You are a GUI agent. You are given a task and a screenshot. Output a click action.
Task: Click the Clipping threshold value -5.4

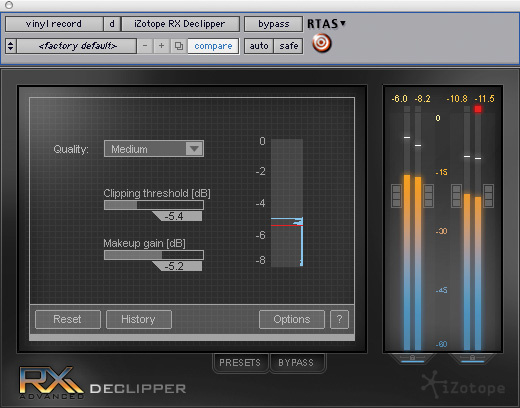(x=177, y=216)
